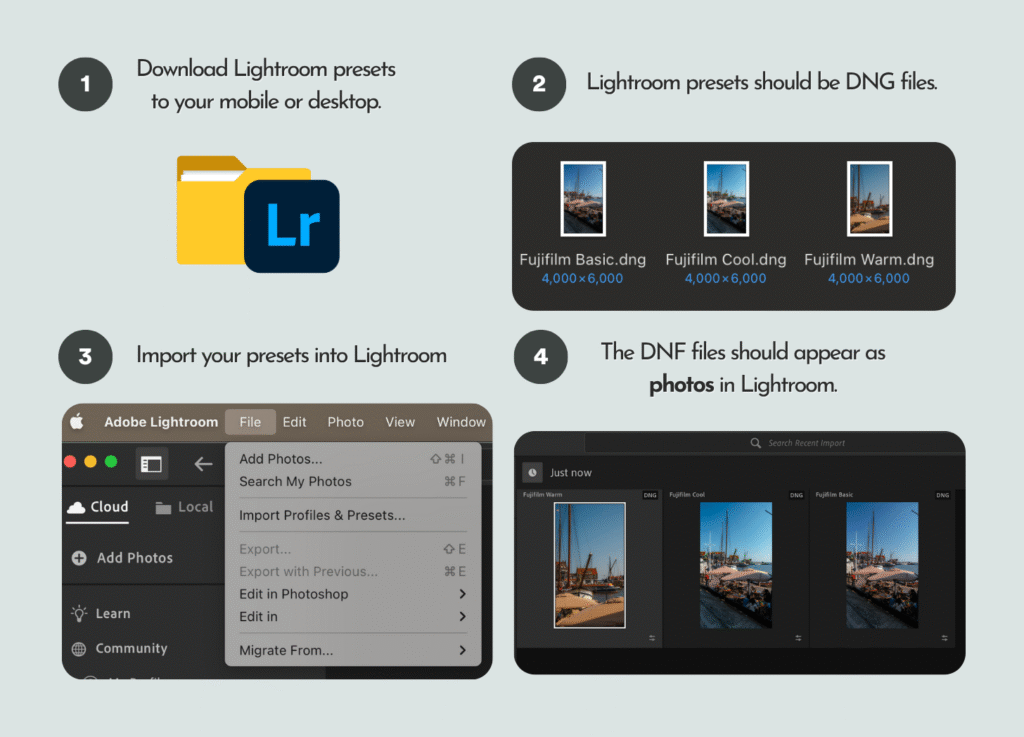Open Learn via the lightbulb icon
Viewport: 1024px width, 737px height.
tap(79, 614)
